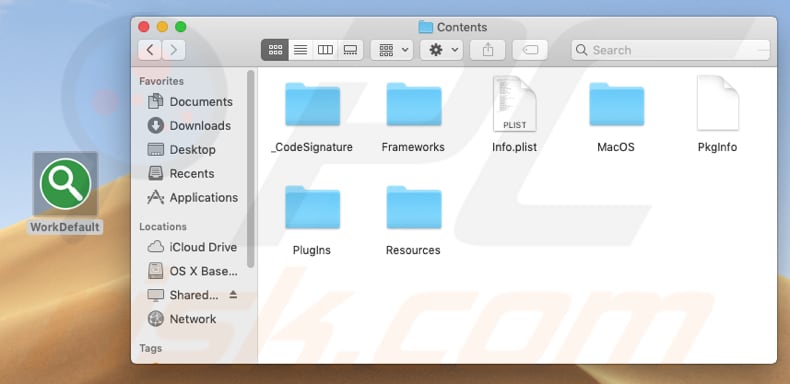Switch to gallery view
This screenshot has height=384, width=790.
pyautogui.click(x=350, y=50)
